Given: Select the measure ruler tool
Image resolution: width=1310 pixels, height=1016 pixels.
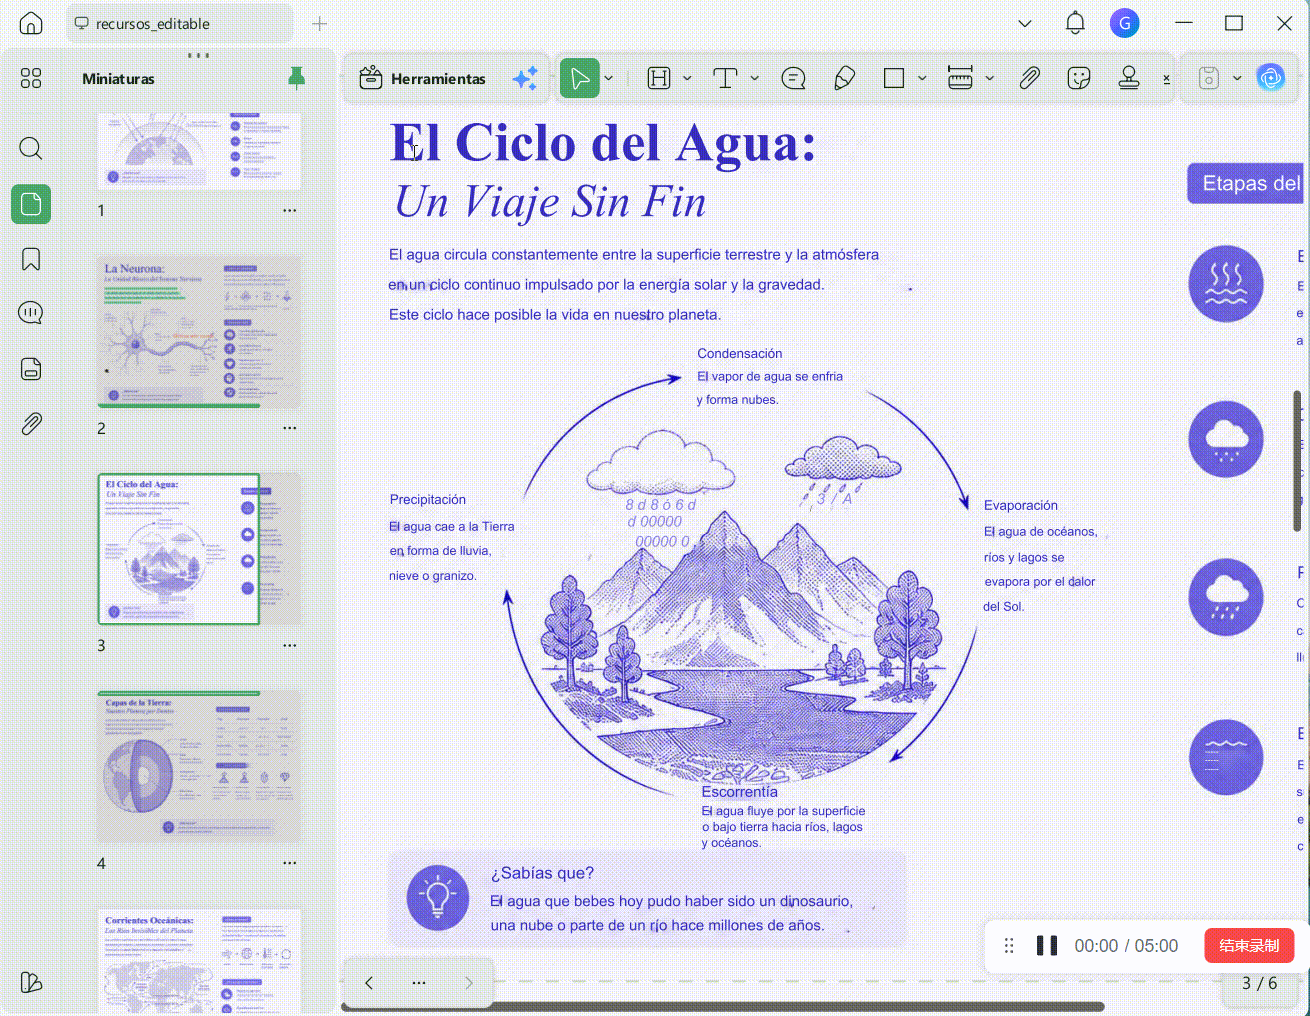Looking at the screenshot, I should [960, 78].
